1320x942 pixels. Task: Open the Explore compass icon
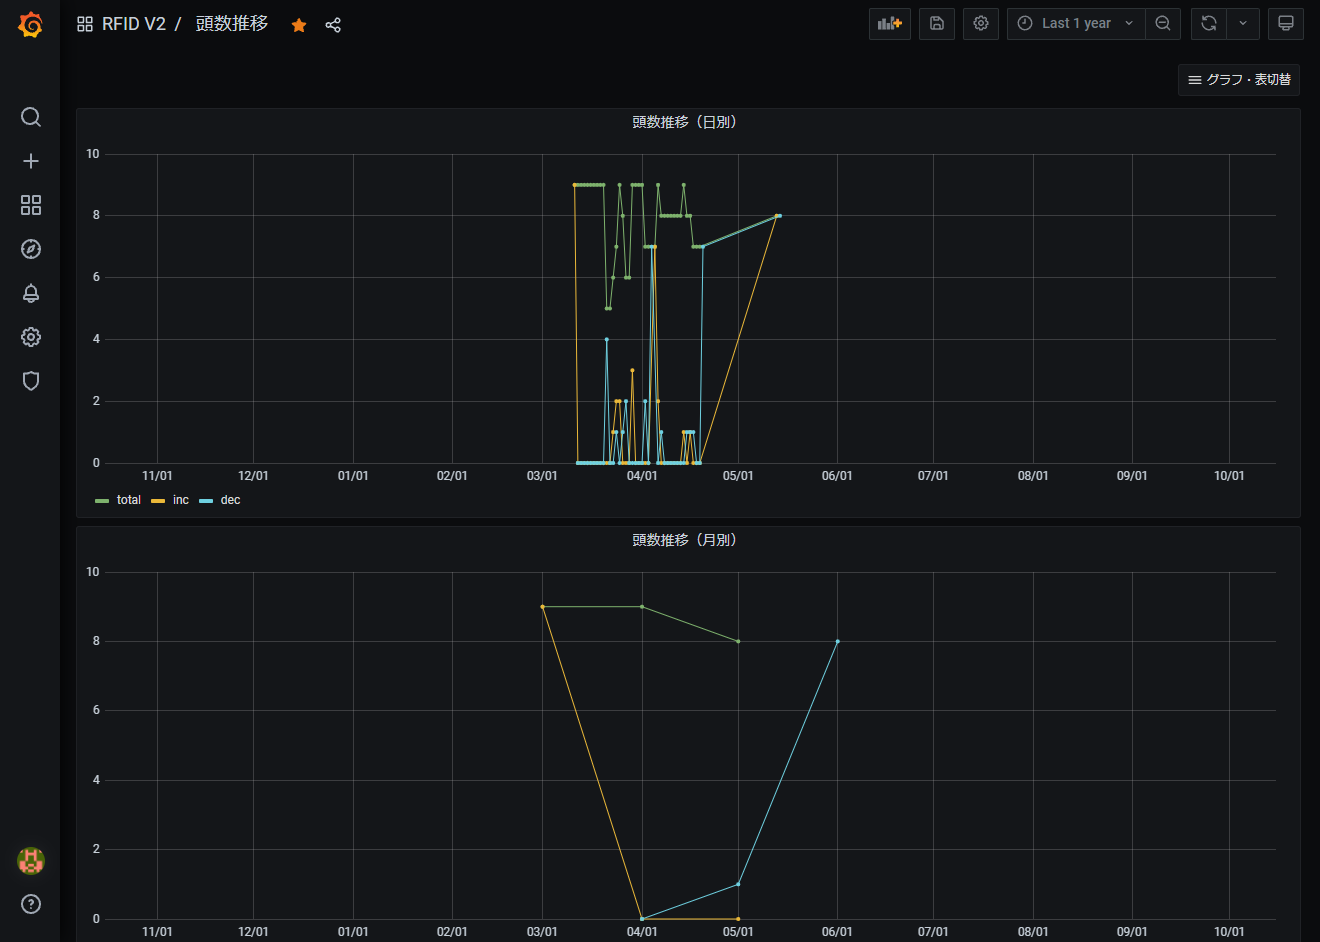point(31,249)
